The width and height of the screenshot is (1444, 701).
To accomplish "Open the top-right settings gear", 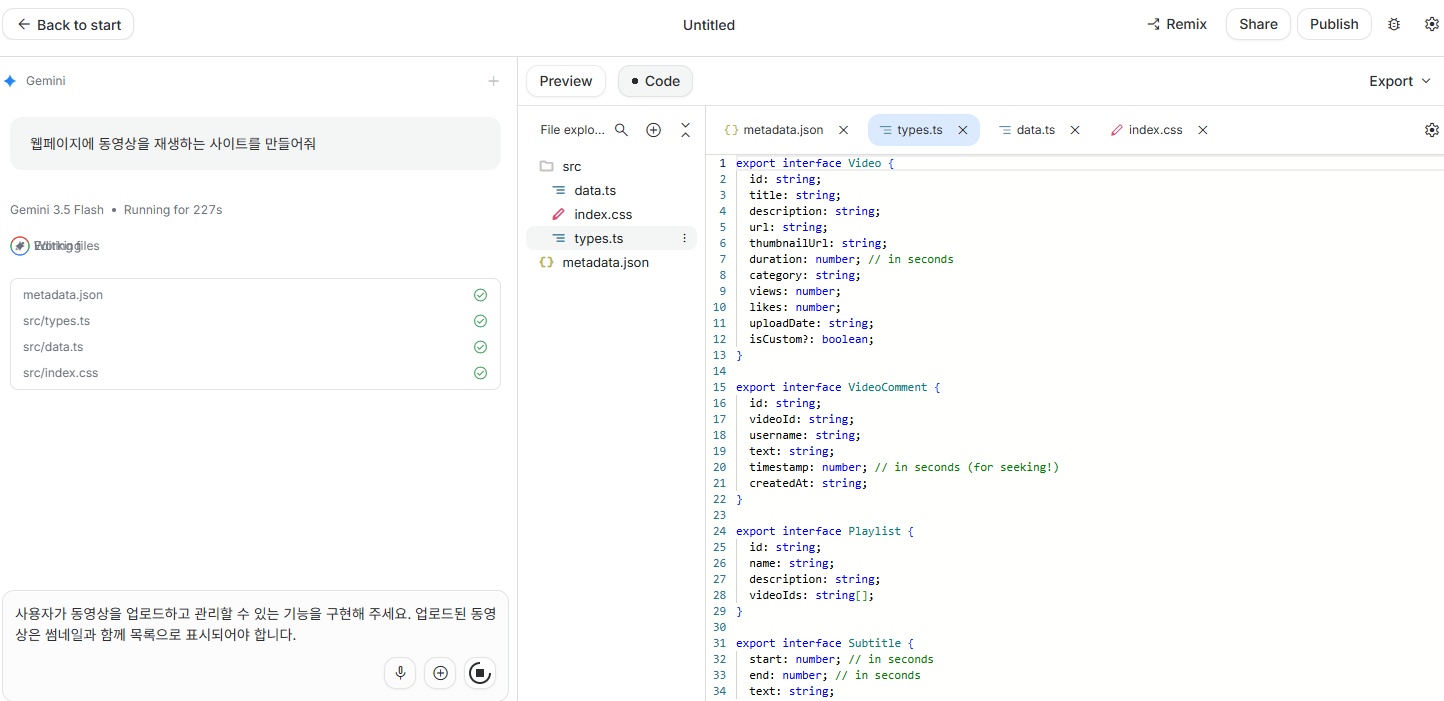I will pos(1431,25).
